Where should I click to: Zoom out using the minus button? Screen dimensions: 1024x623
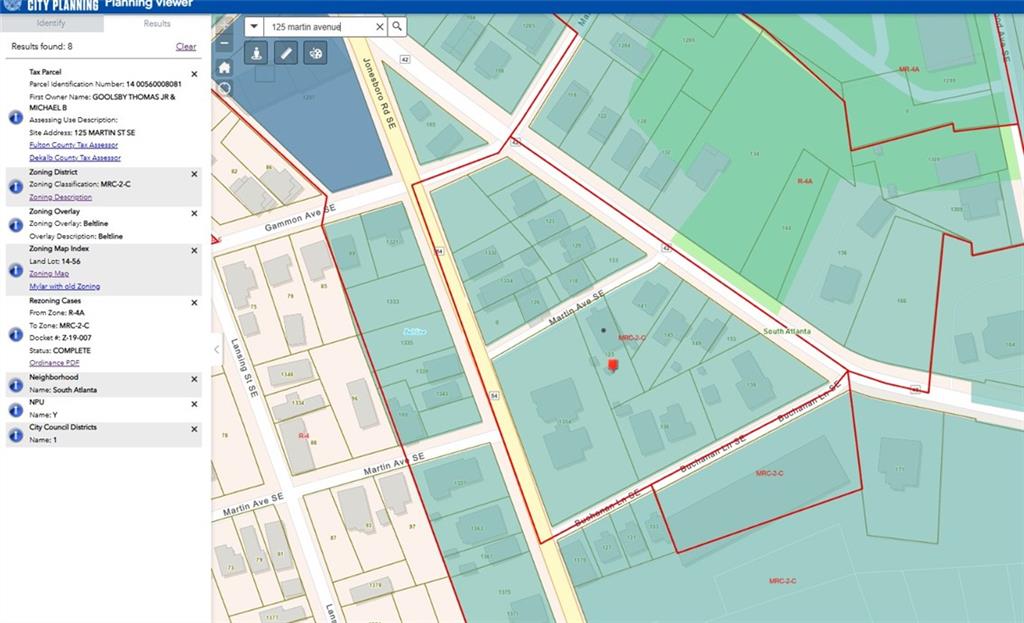225,44
